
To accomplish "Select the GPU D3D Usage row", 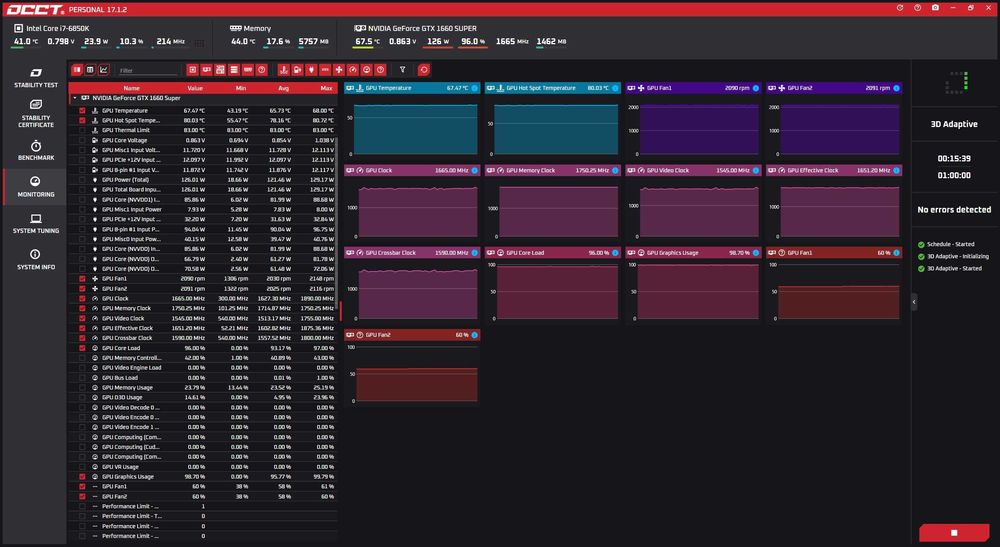I will [203, 397].
